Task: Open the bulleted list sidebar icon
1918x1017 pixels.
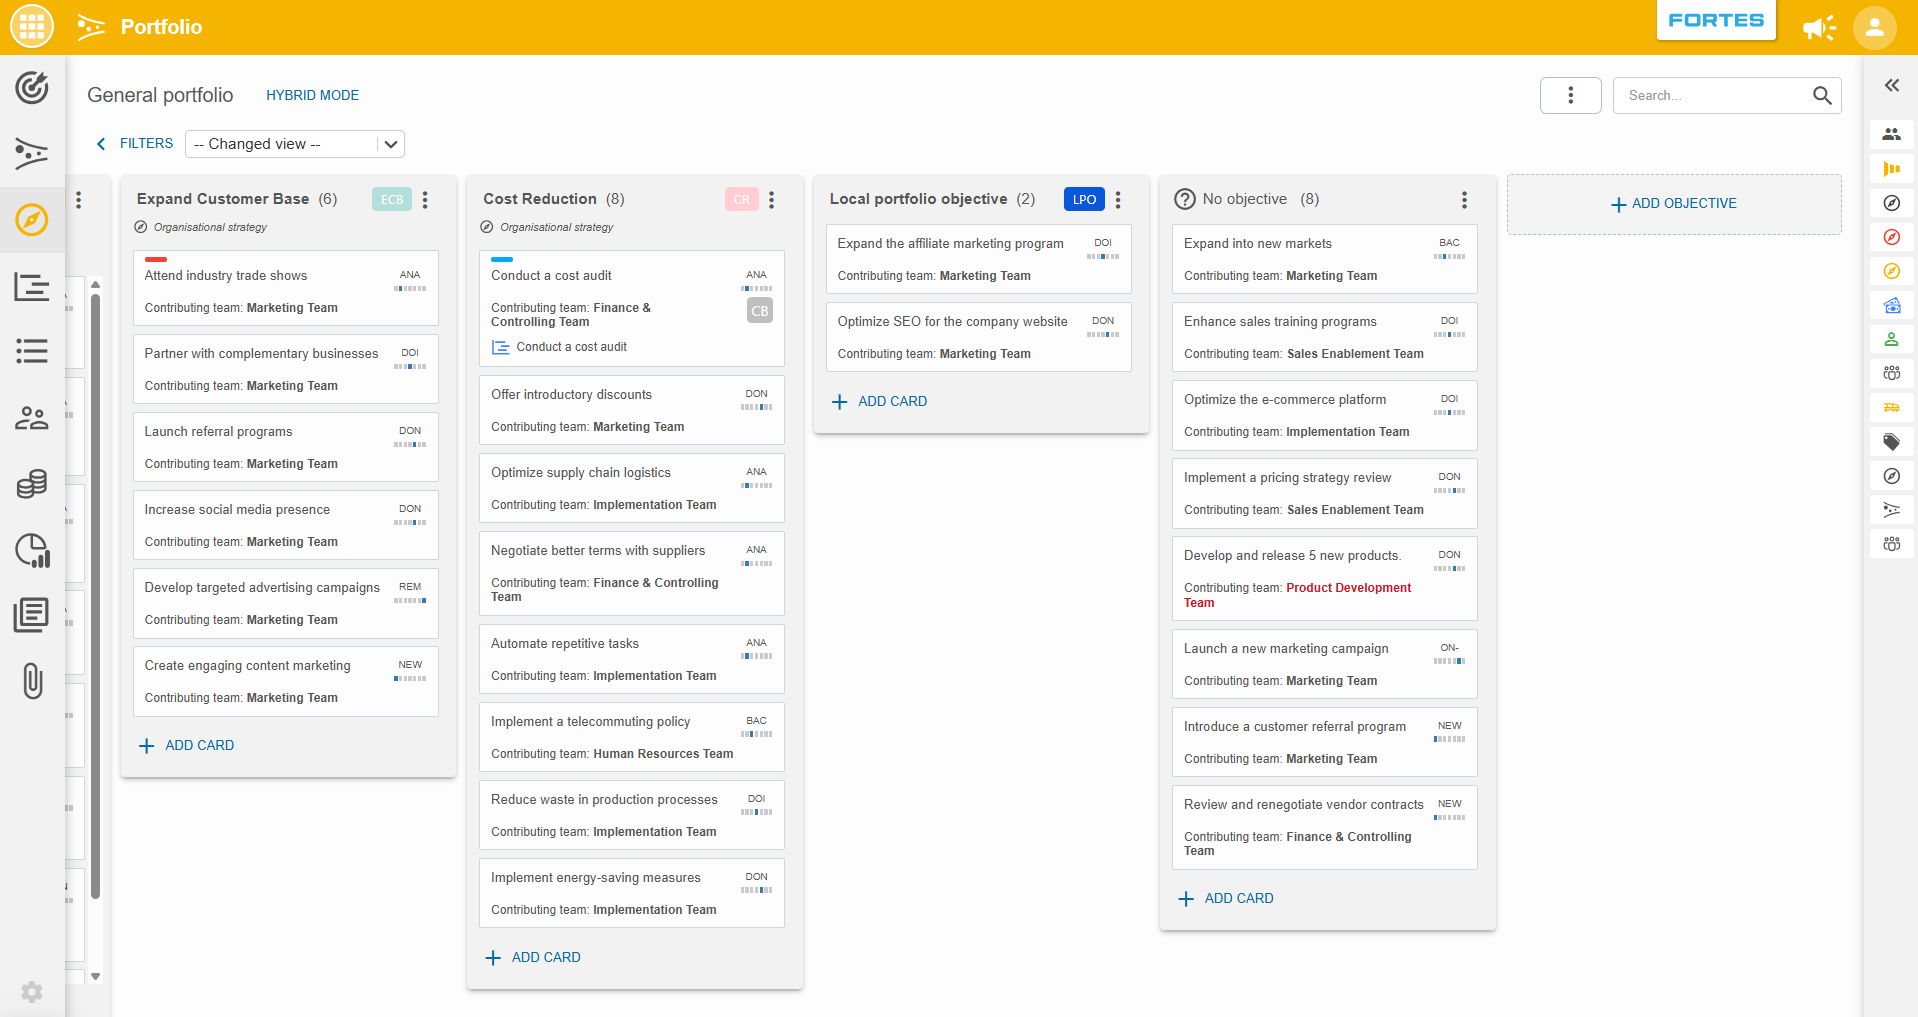Action: (32, 351)
